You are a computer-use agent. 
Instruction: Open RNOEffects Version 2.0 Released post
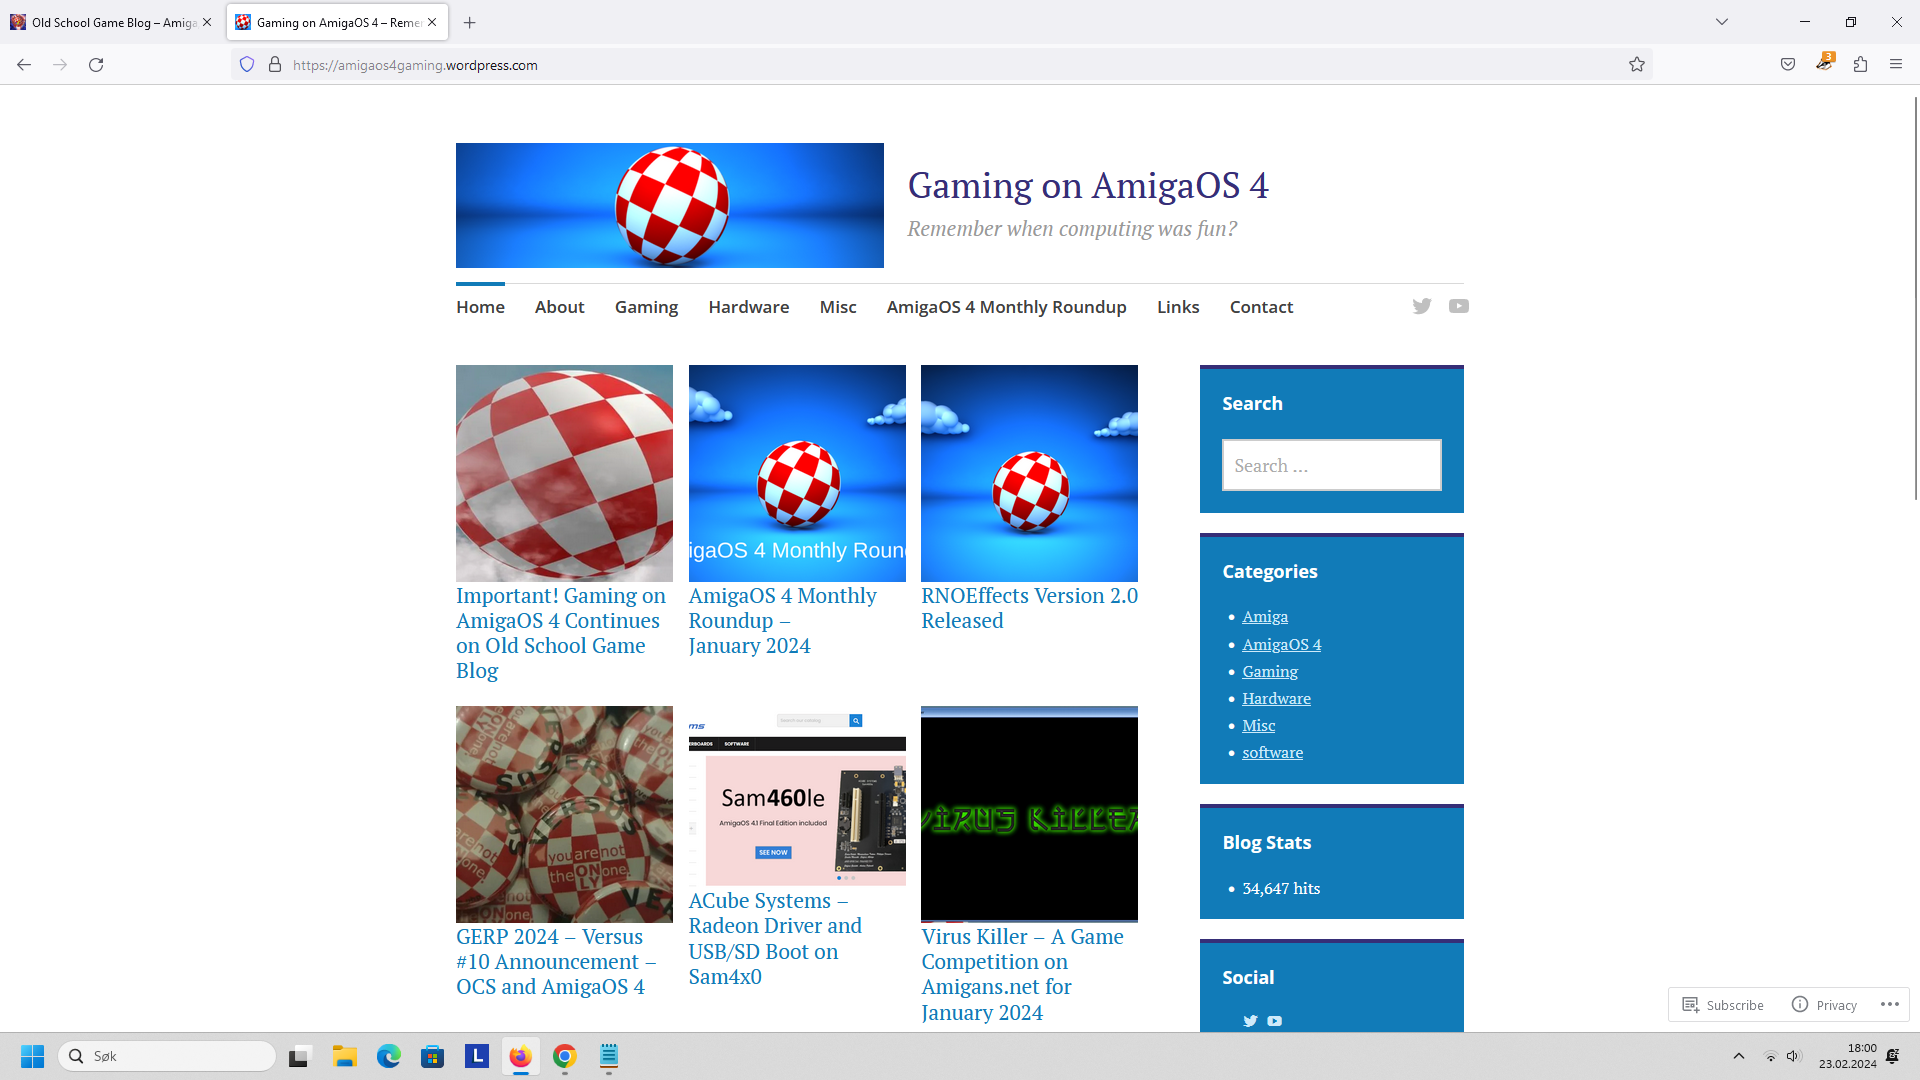tap(1029, 608)
